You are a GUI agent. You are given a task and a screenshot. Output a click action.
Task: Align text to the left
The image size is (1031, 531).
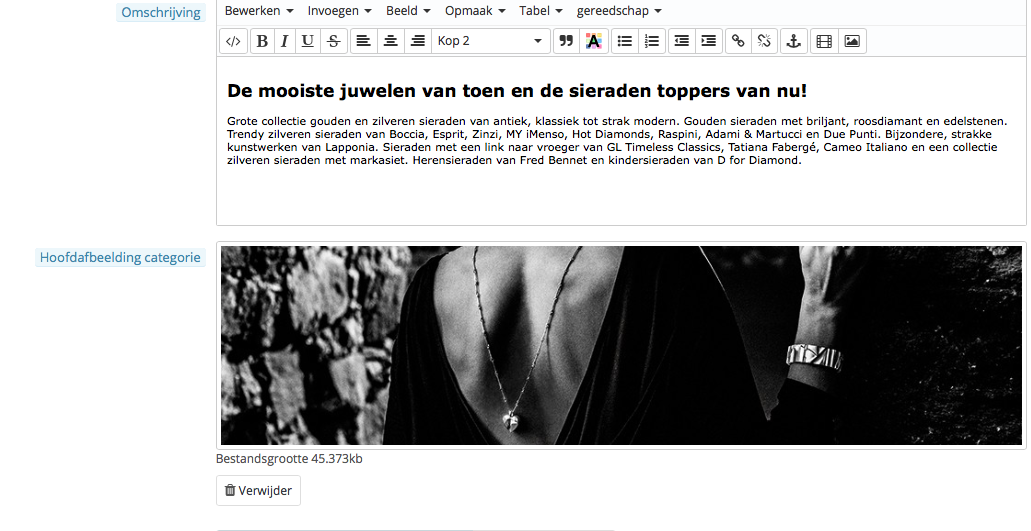pos(363,41)
